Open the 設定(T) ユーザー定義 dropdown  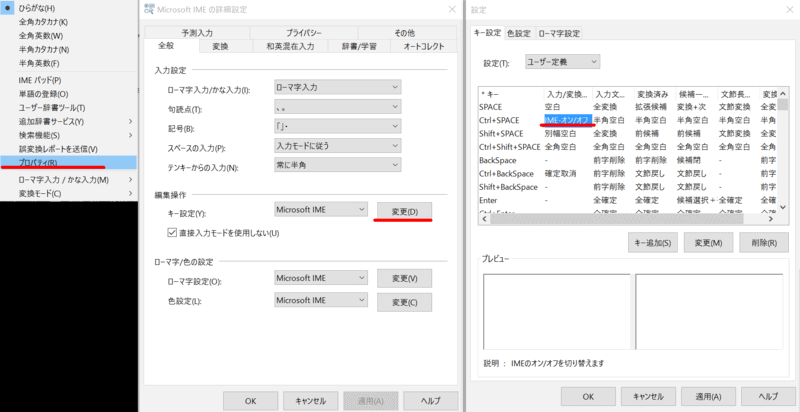pyautogui.click(x=563, y=62)
